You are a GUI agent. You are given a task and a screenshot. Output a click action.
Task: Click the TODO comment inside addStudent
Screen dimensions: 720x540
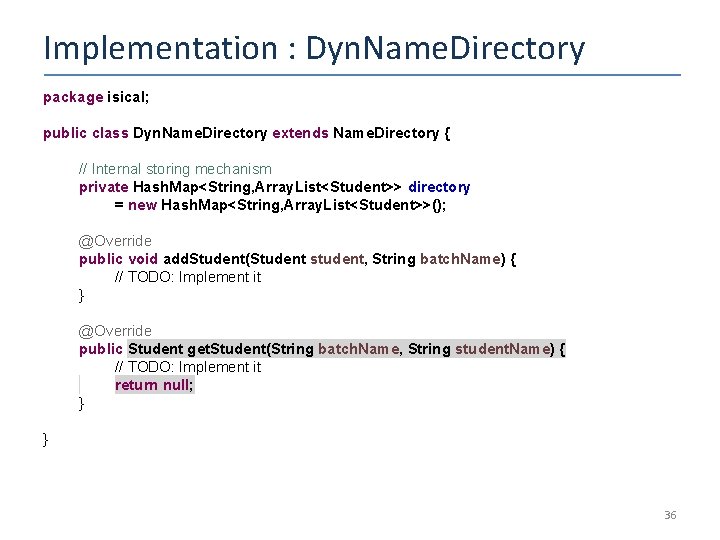click(188, 277)
